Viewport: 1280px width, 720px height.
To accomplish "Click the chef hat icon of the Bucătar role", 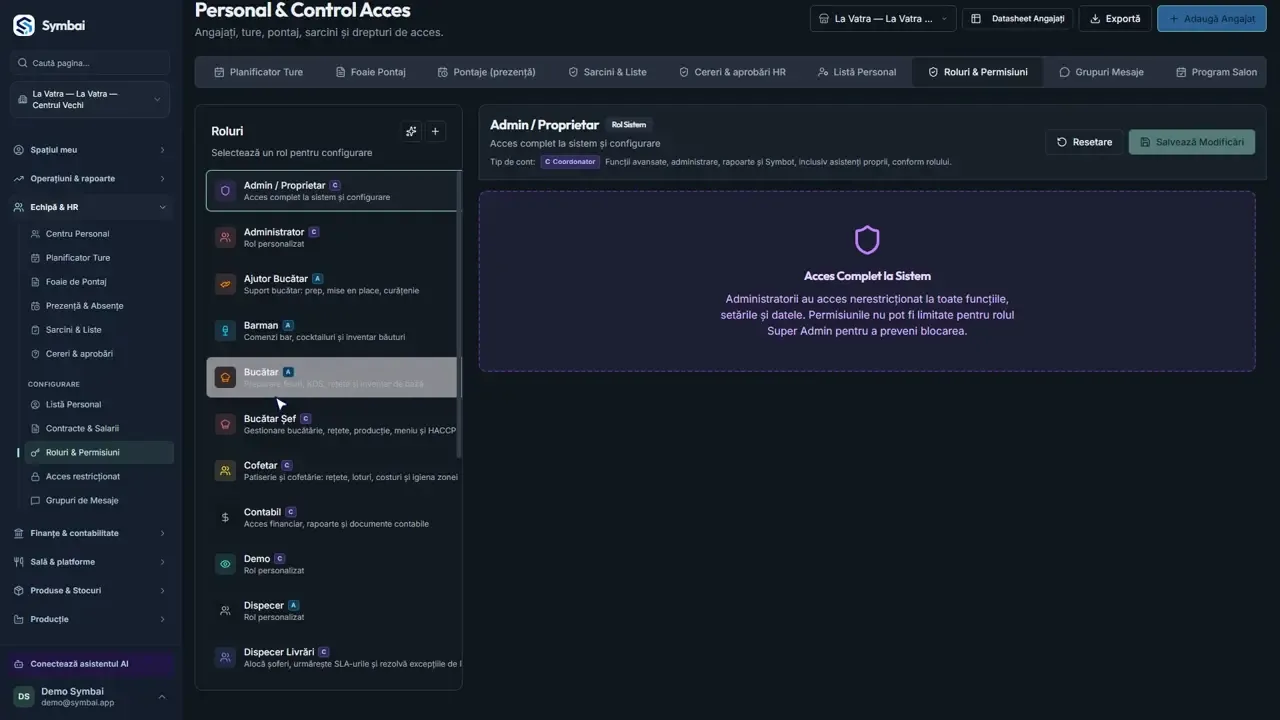I will pos(225,378).
